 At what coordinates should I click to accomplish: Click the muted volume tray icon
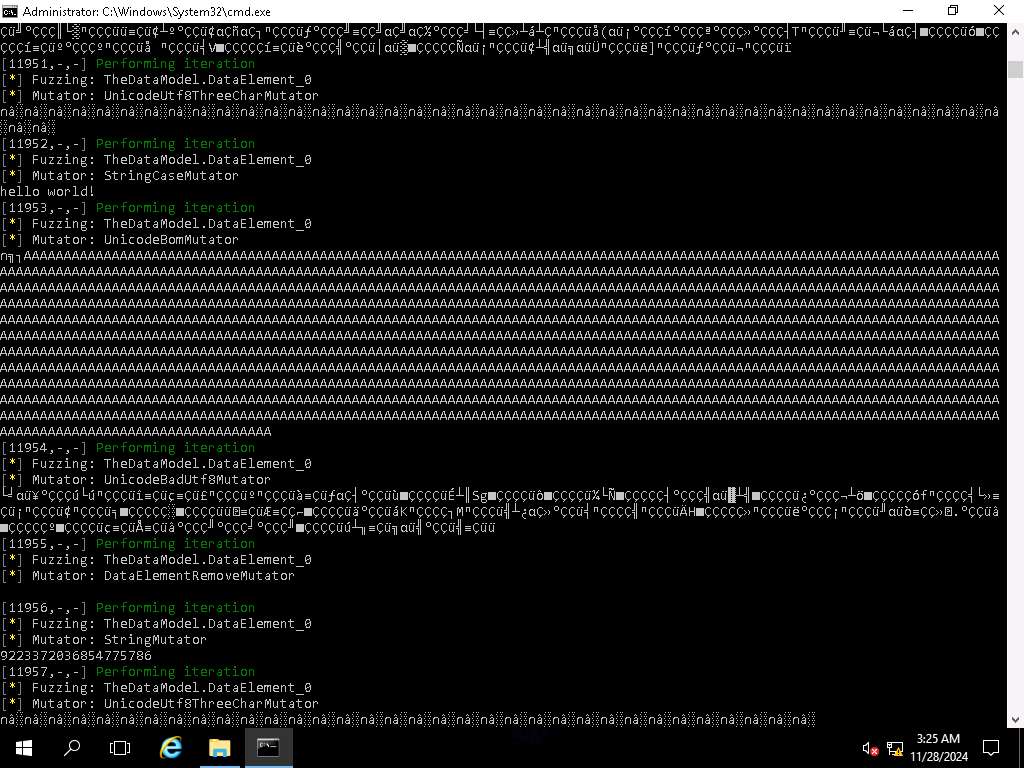870,748
